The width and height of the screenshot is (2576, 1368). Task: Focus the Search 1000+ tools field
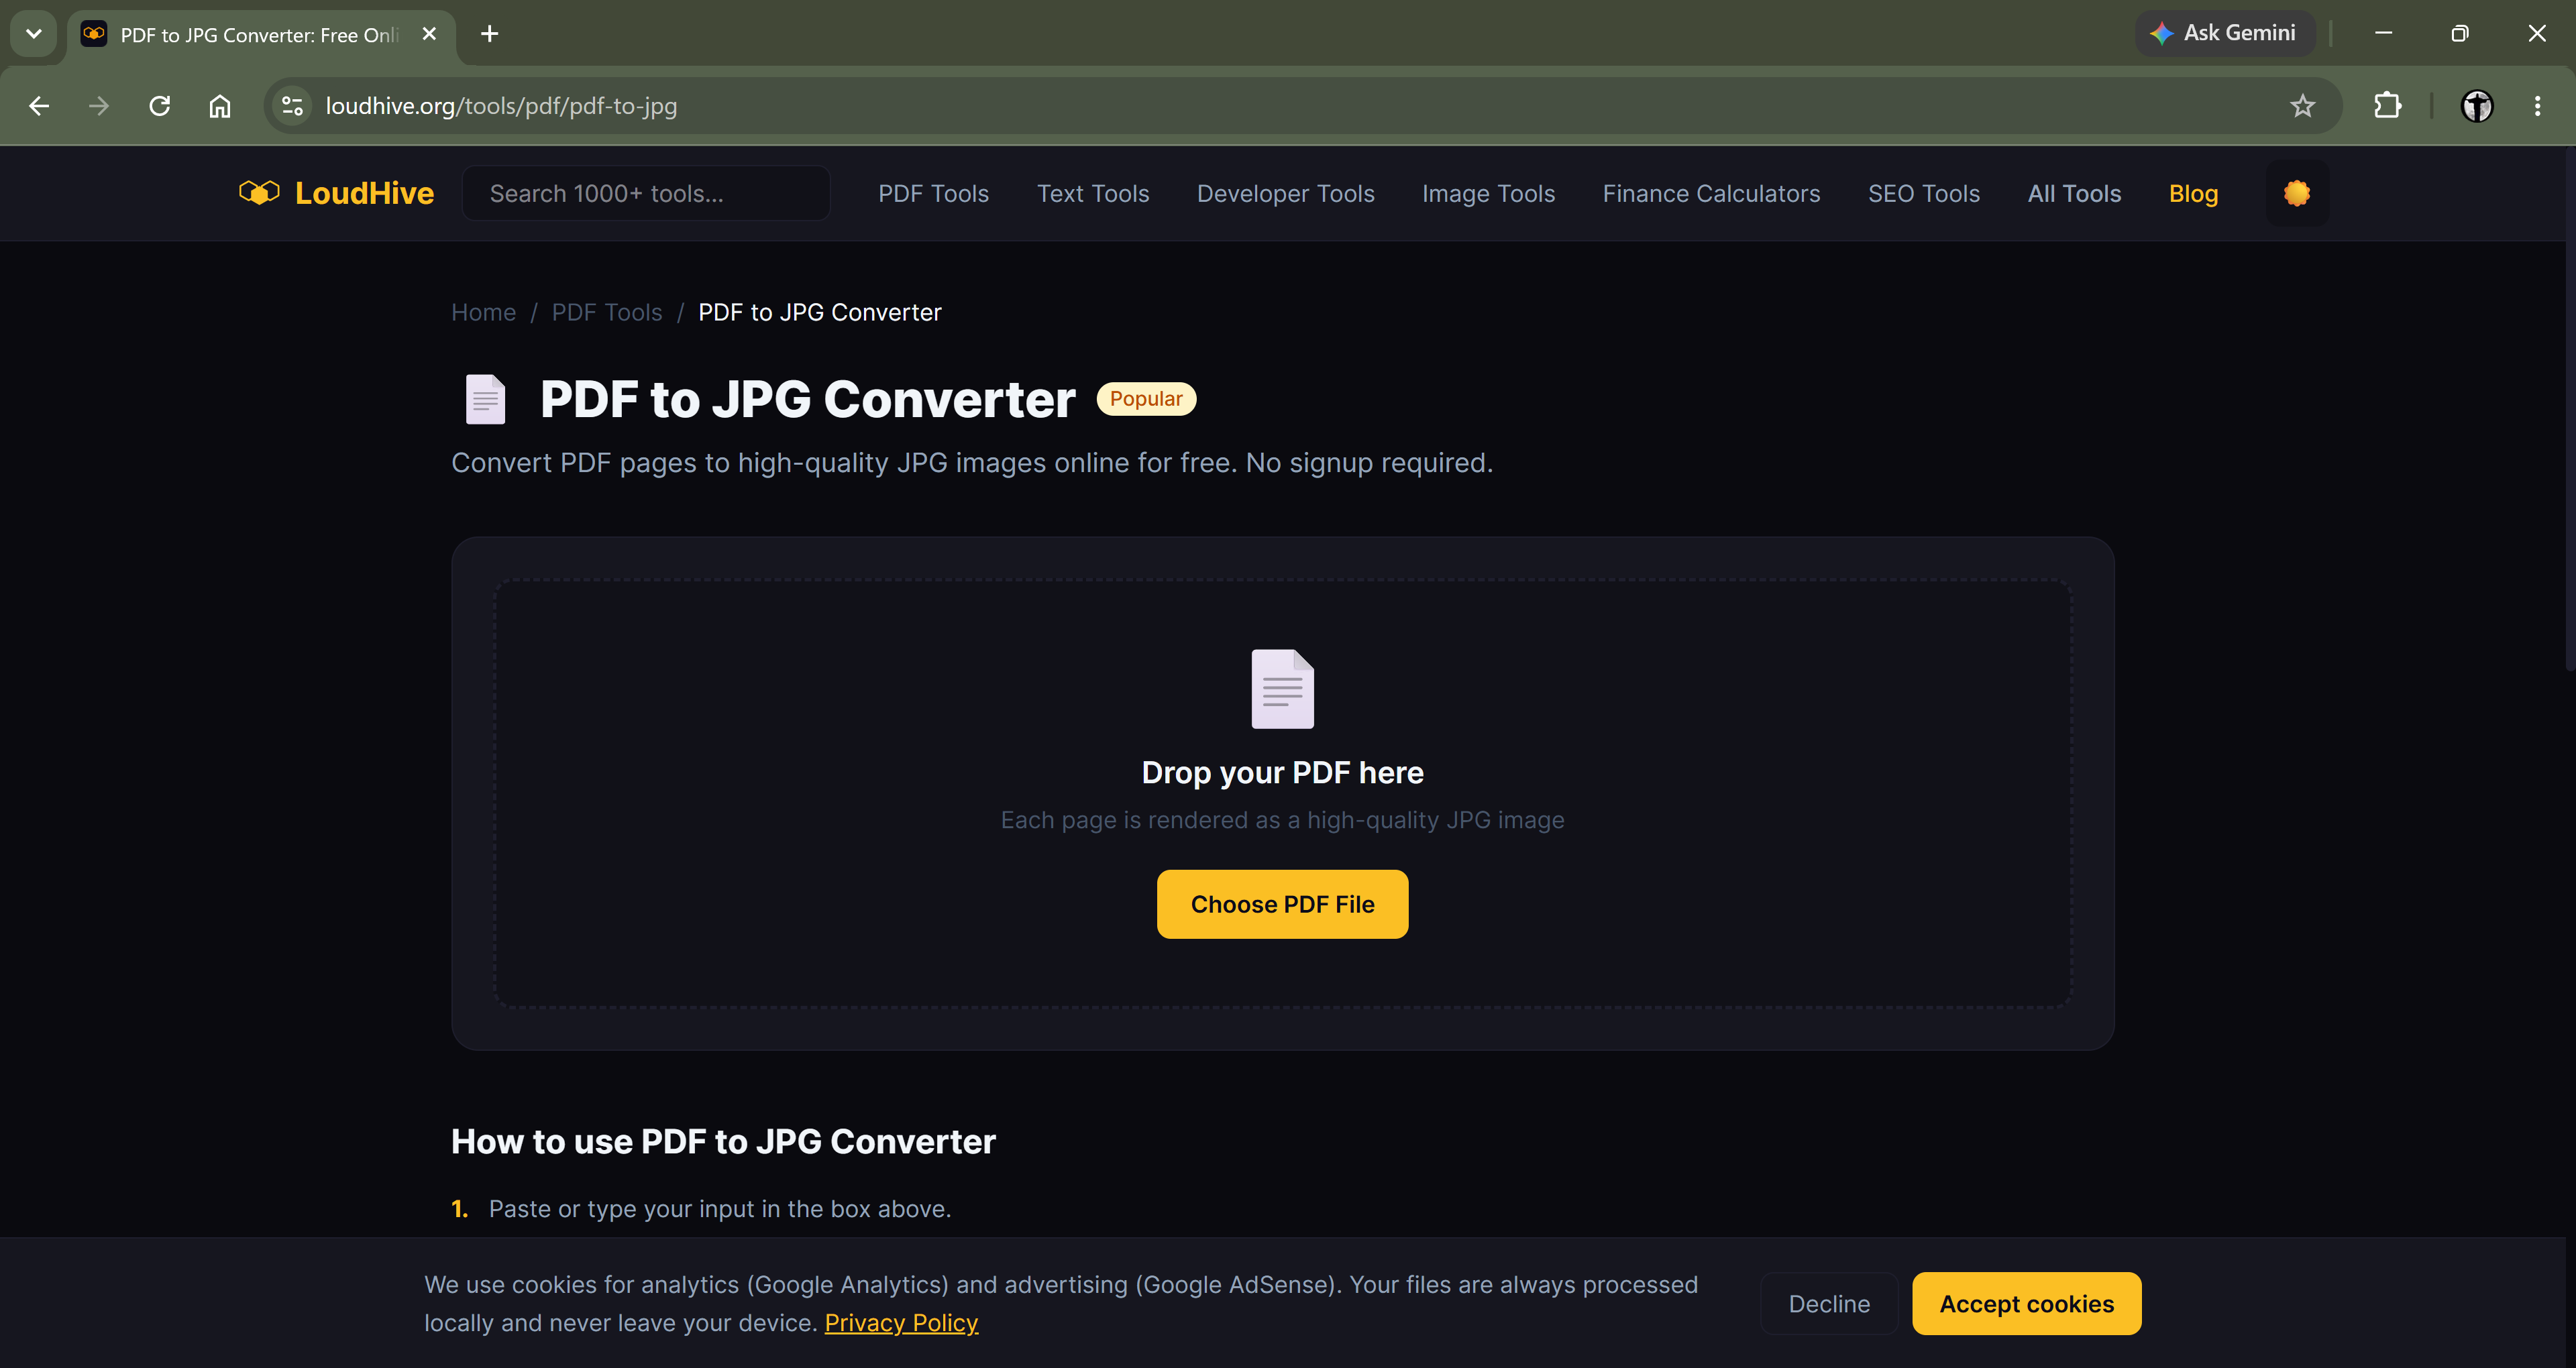click(646, 193)
